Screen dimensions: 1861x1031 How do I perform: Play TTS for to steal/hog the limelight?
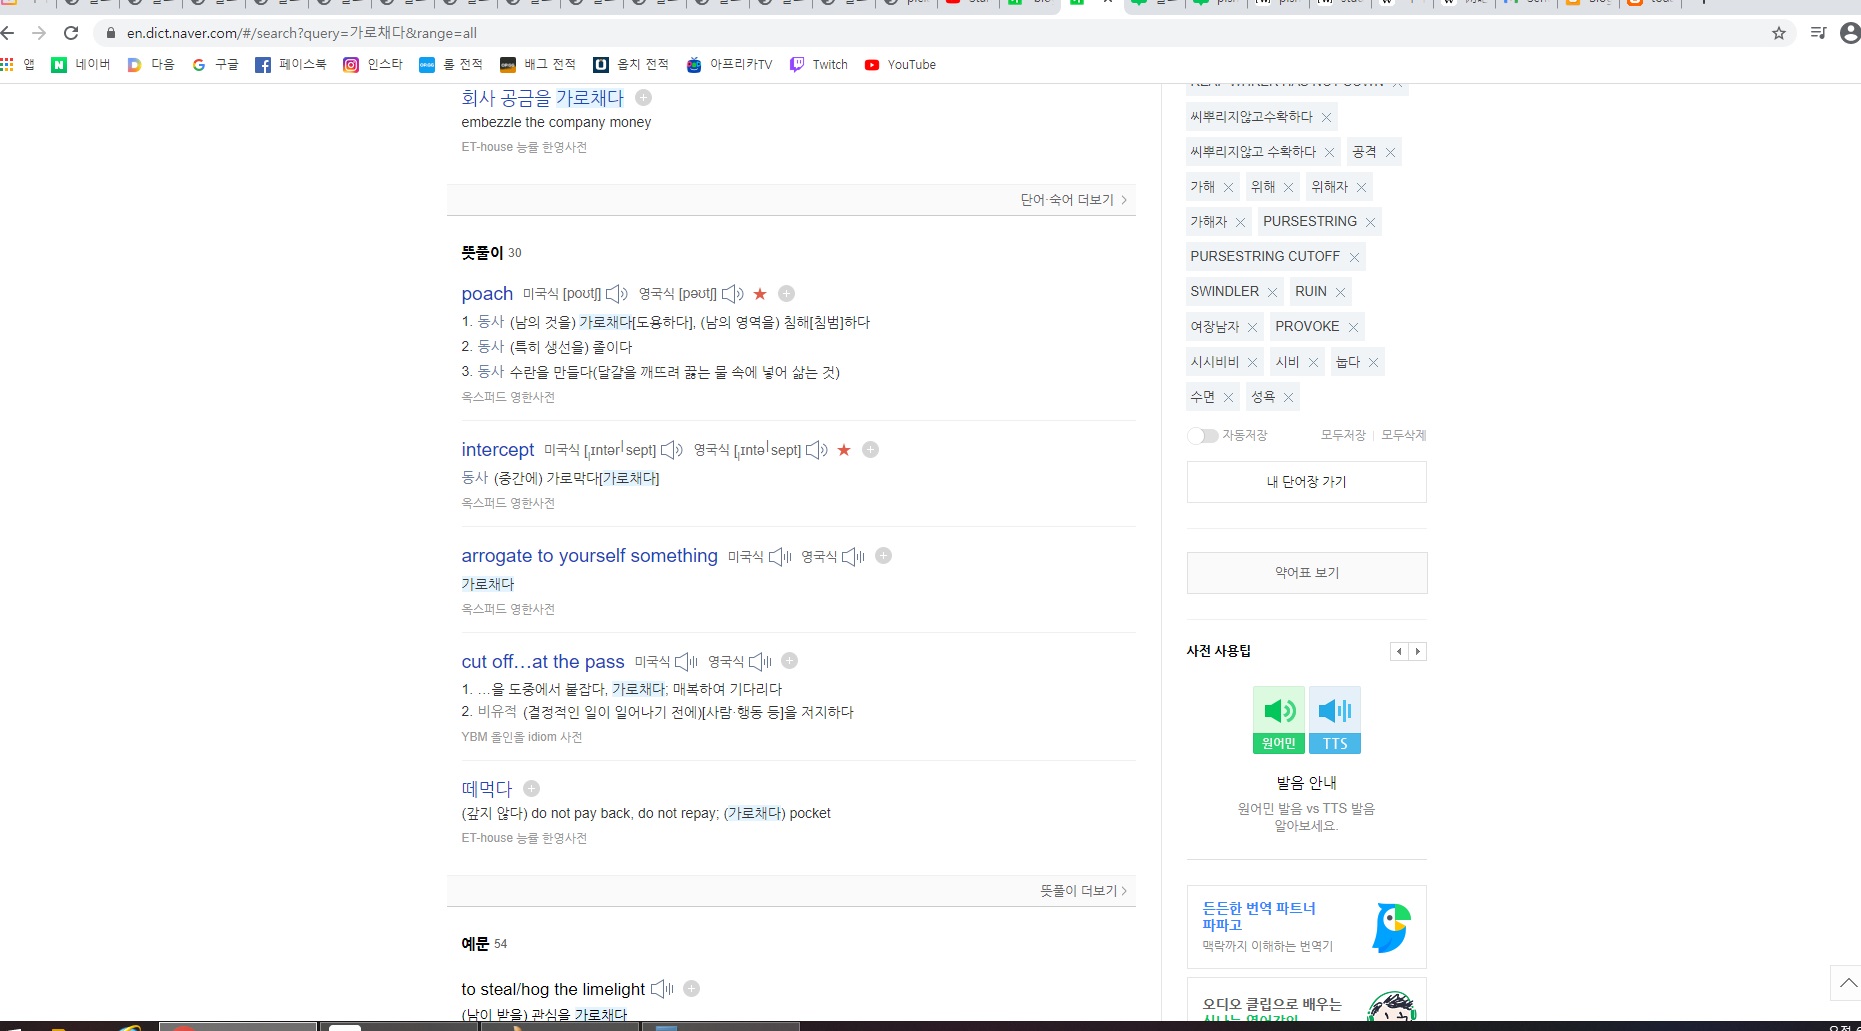(x=662, y=989)
